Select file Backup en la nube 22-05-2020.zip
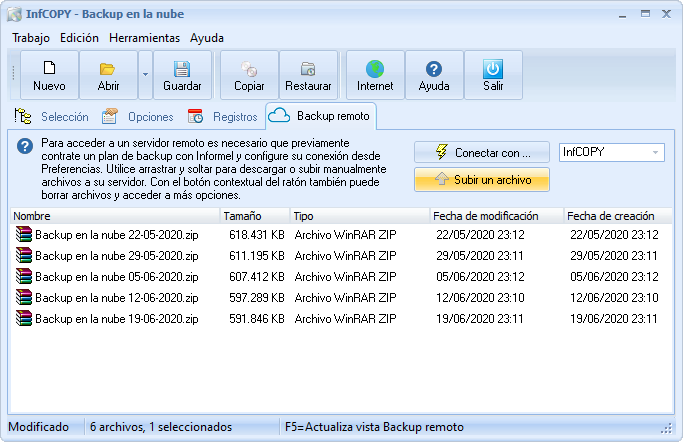Screen dimensions: 683x442 [117, 235]
